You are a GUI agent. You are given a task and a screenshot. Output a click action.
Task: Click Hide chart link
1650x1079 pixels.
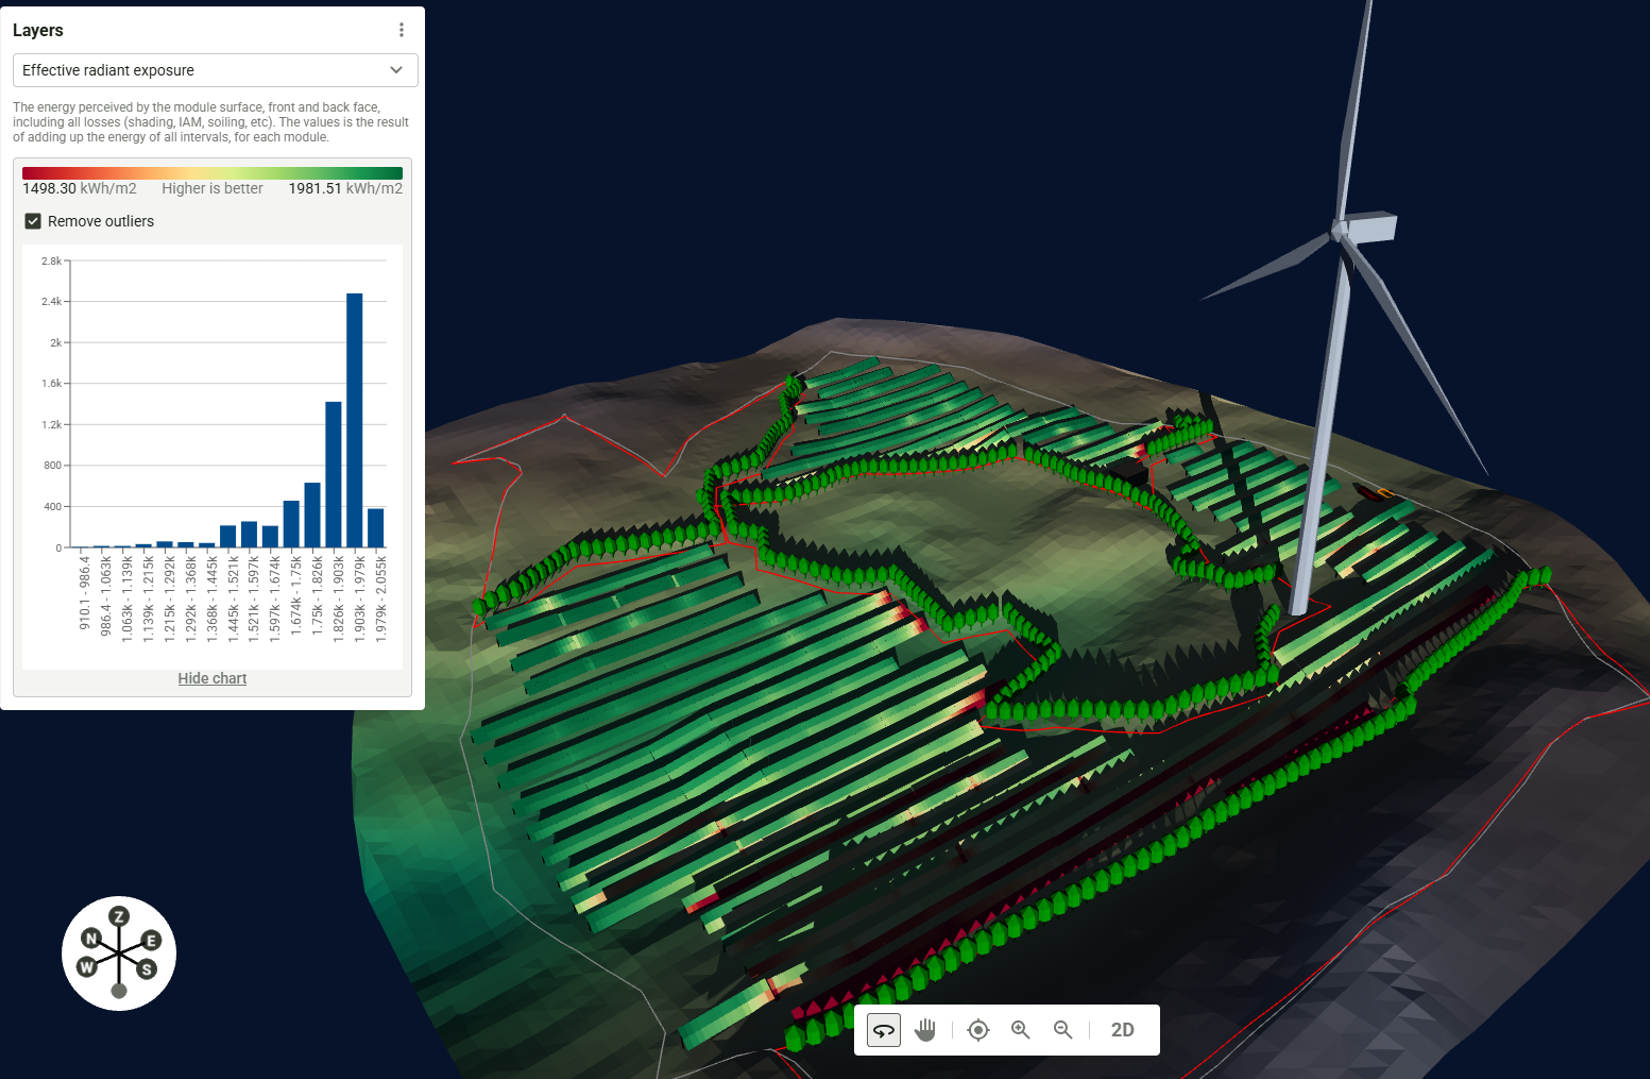tap(212, 678)
